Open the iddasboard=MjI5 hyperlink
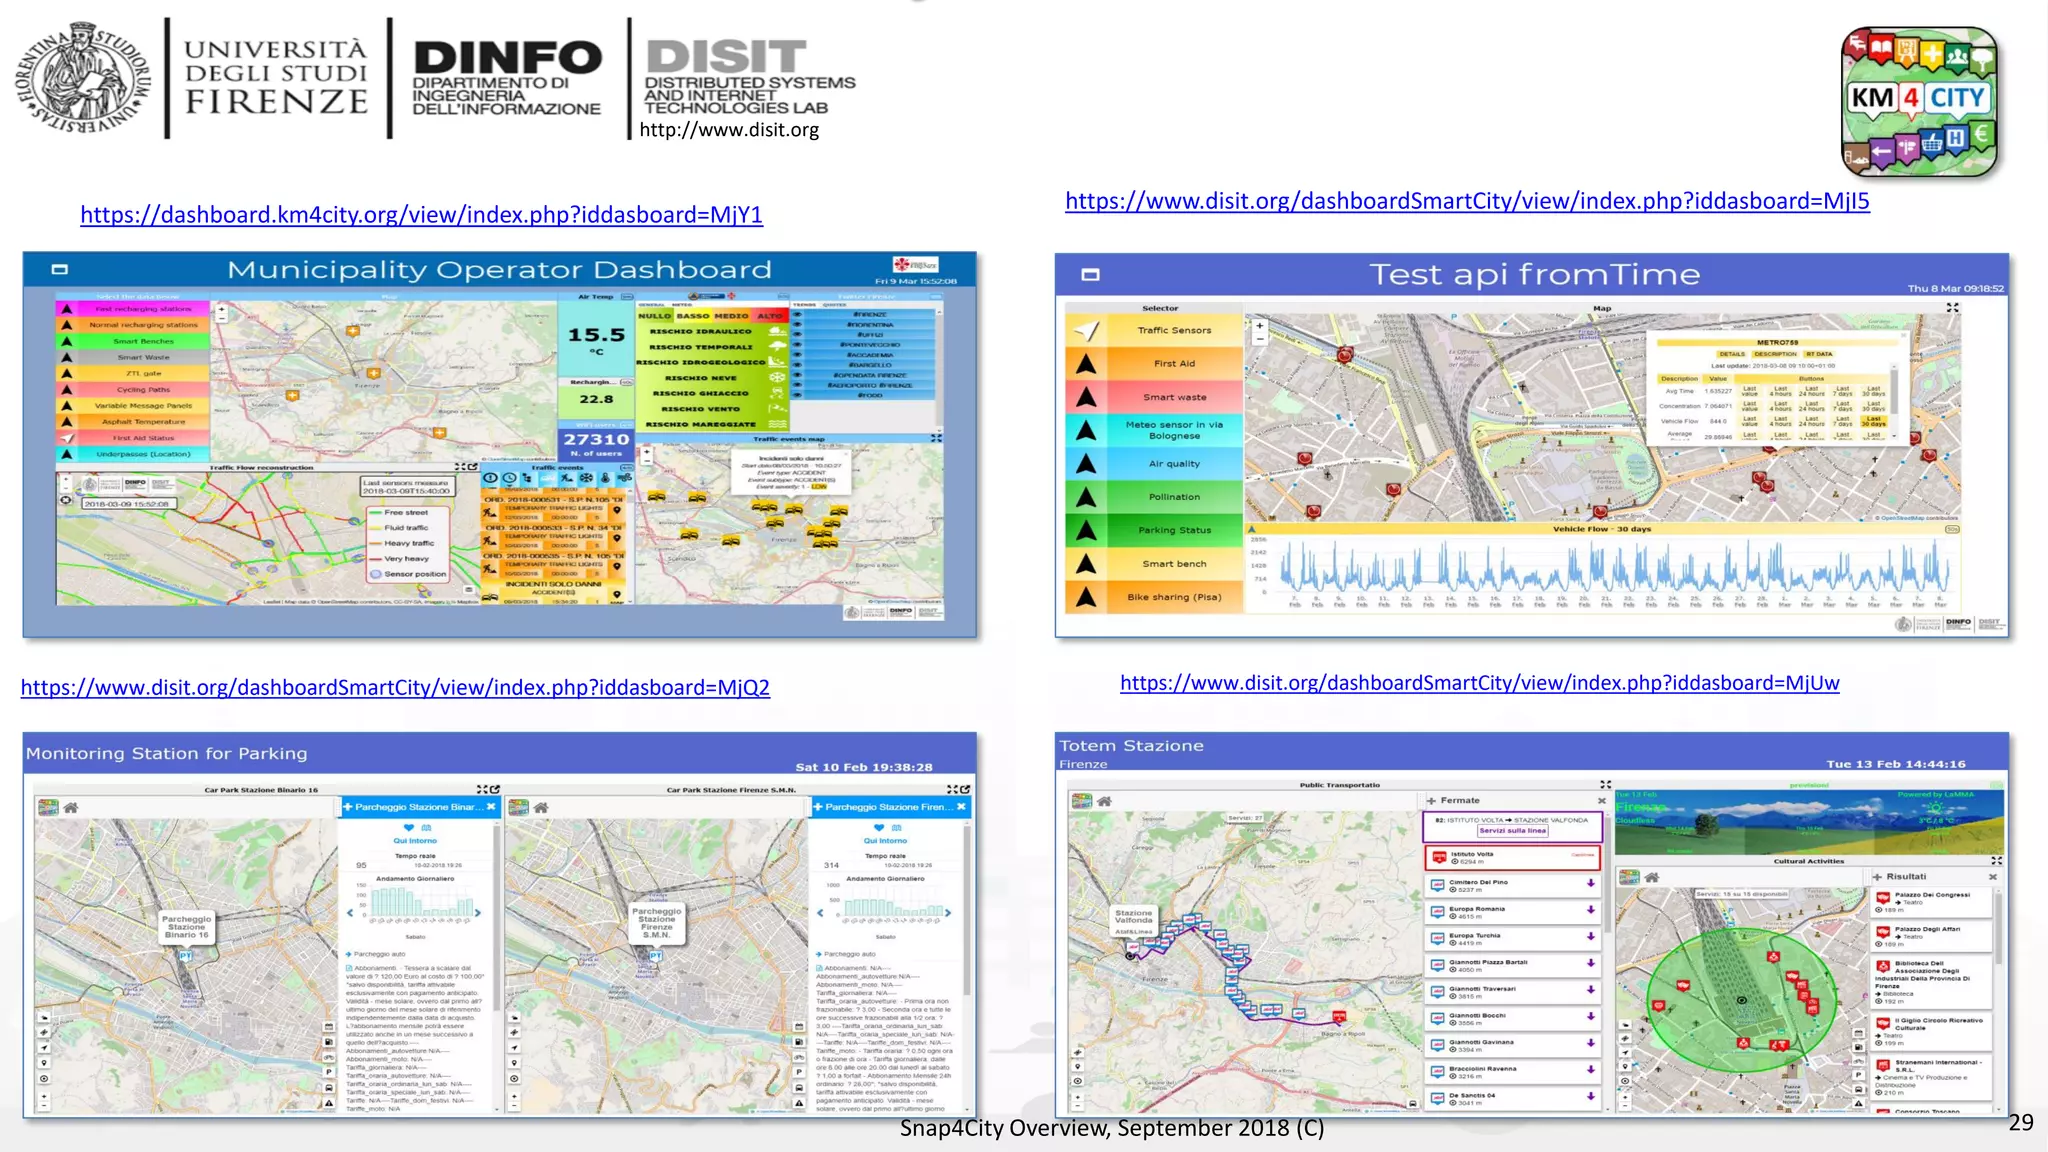The height and width of the screenshot is (1152, 2048). pos(1467,201)
